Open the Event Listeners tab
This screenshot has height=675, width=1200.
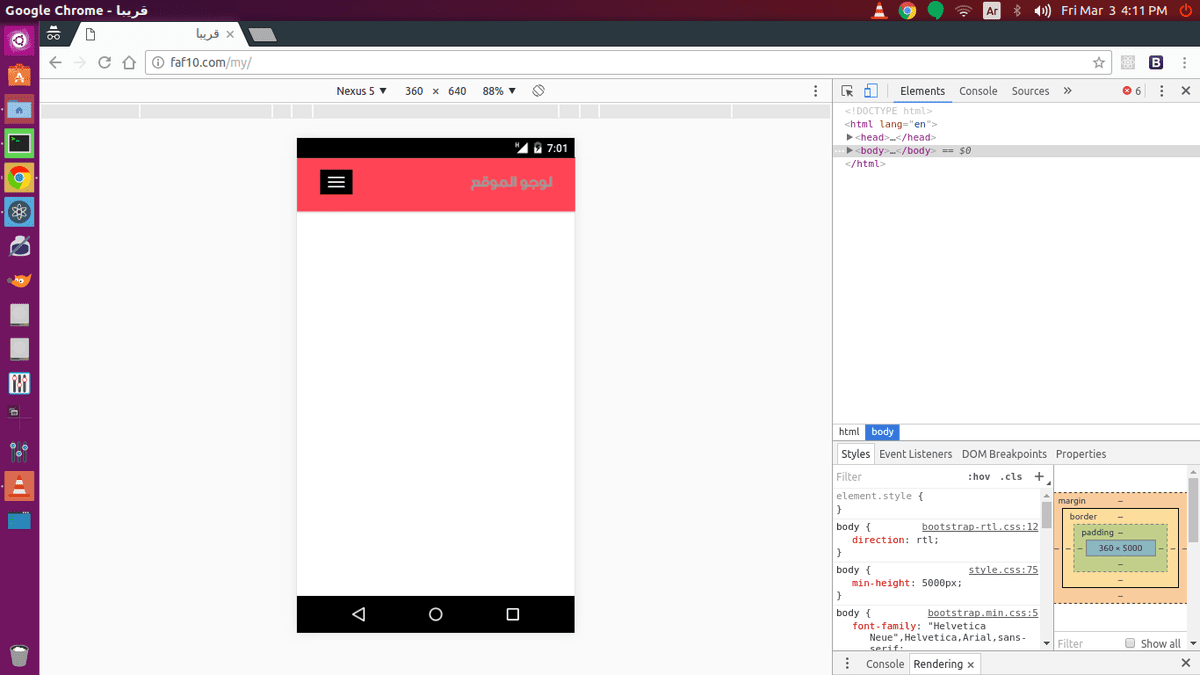(x=915, y=454)
